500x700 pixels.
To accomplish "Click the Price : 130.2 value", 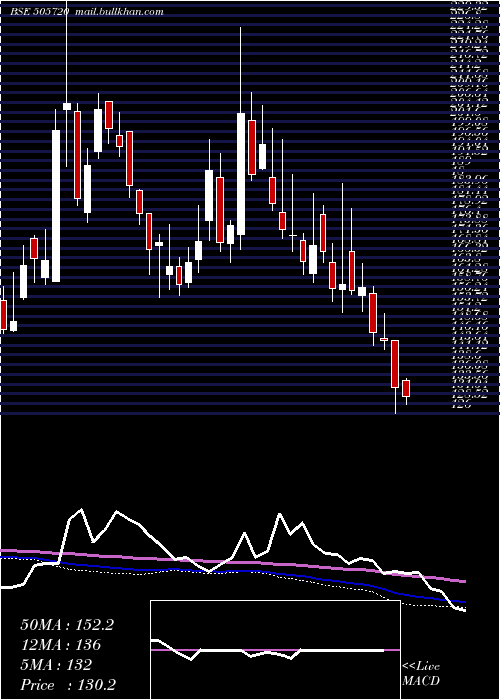I will click(67, 685).
